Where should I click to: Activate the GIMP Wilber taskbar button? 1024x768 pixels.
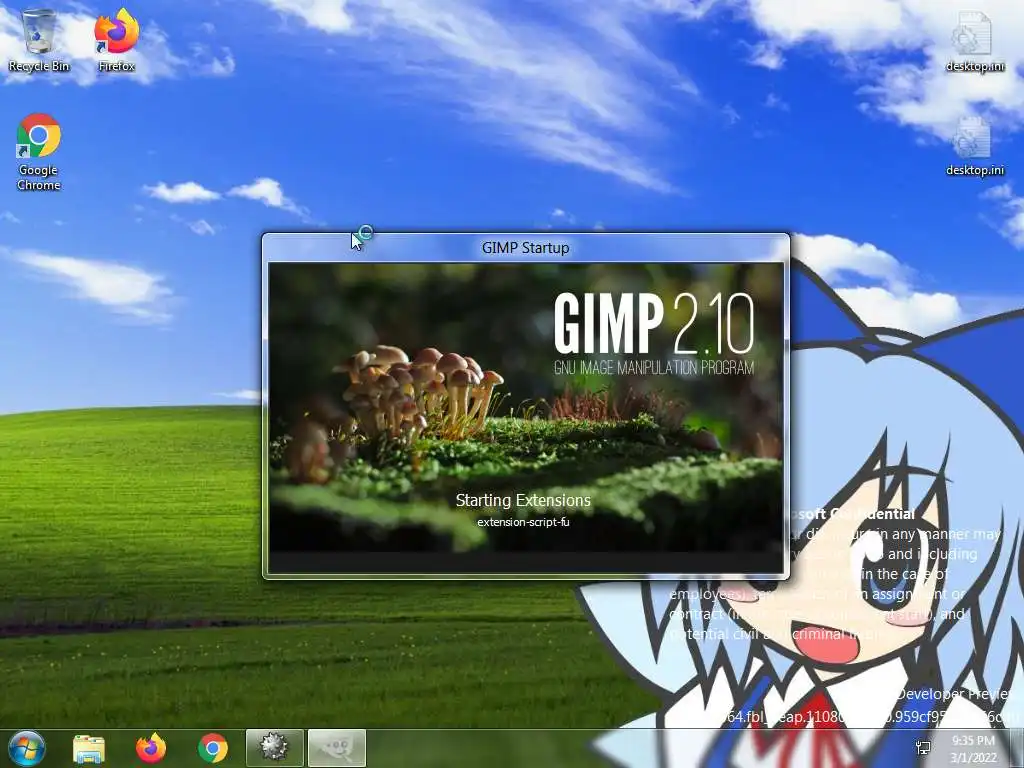pyautogui.click(x=336, y=748)
